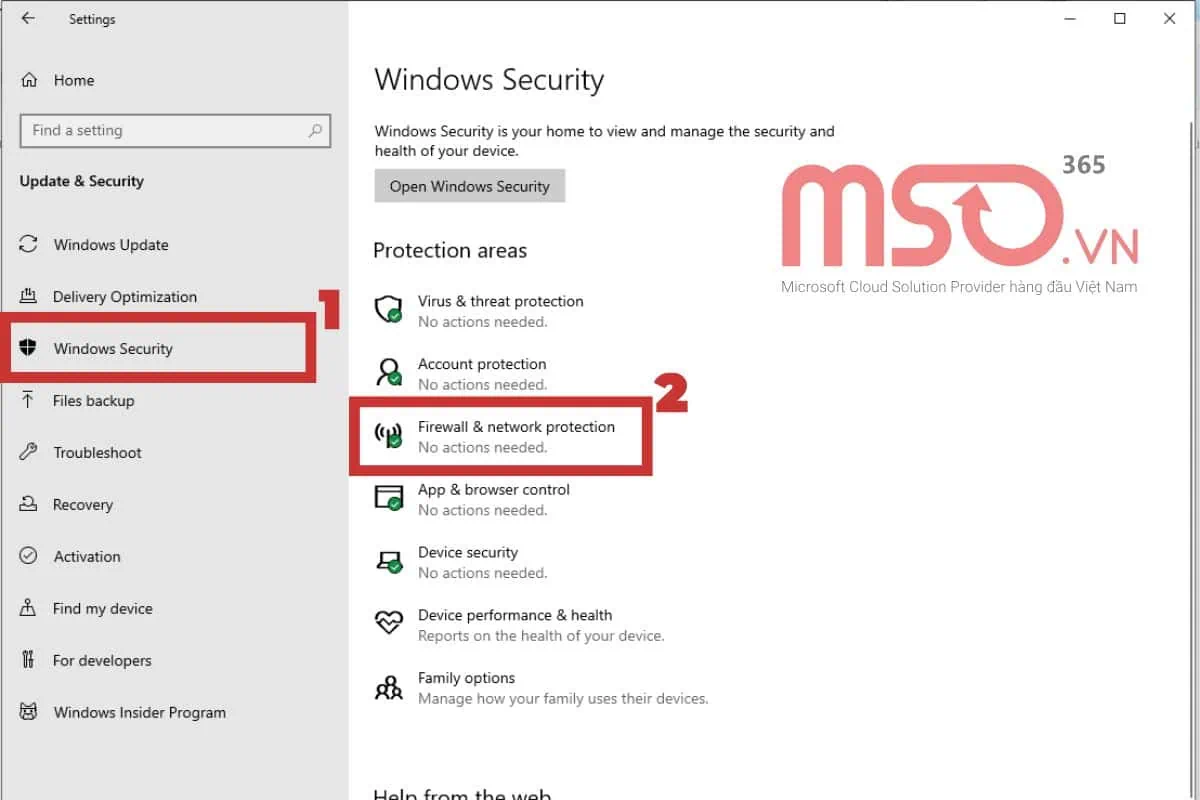Click the back arrow icon in Settings
Viewport: 1200px width, 800px height.
point(28,18)
